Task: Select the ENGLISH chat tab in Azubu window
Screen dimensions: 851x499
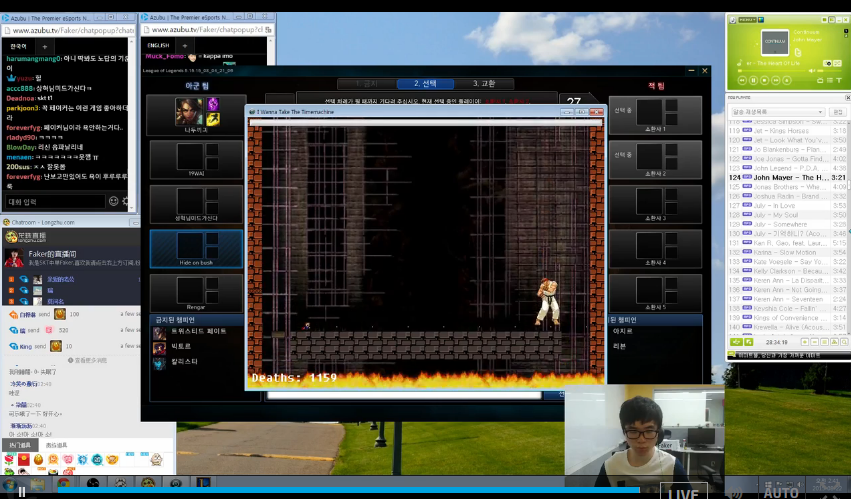Action: click(158, 46)
